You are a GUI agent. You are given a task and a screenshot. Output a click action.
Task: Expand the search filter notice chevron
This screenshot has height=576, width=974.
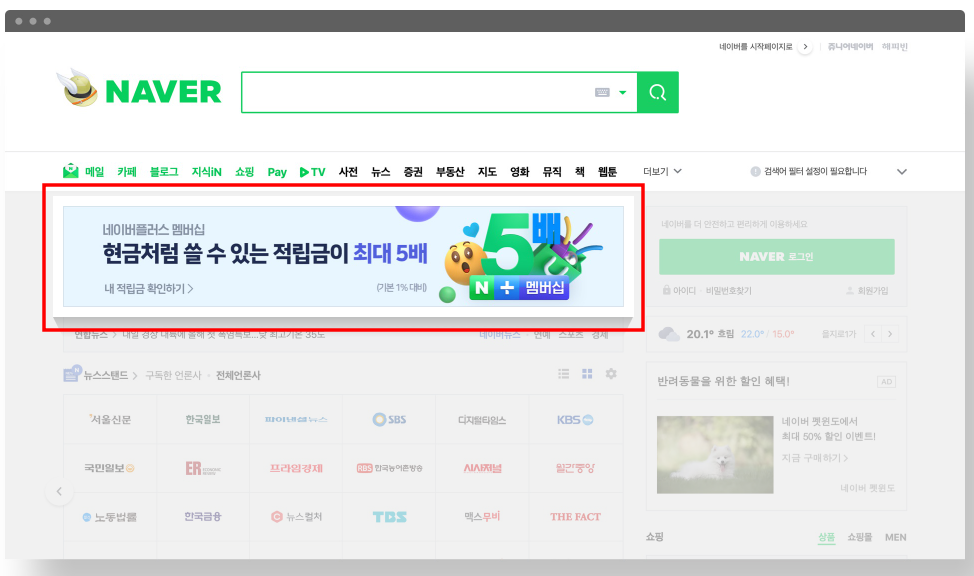[902, 171]
